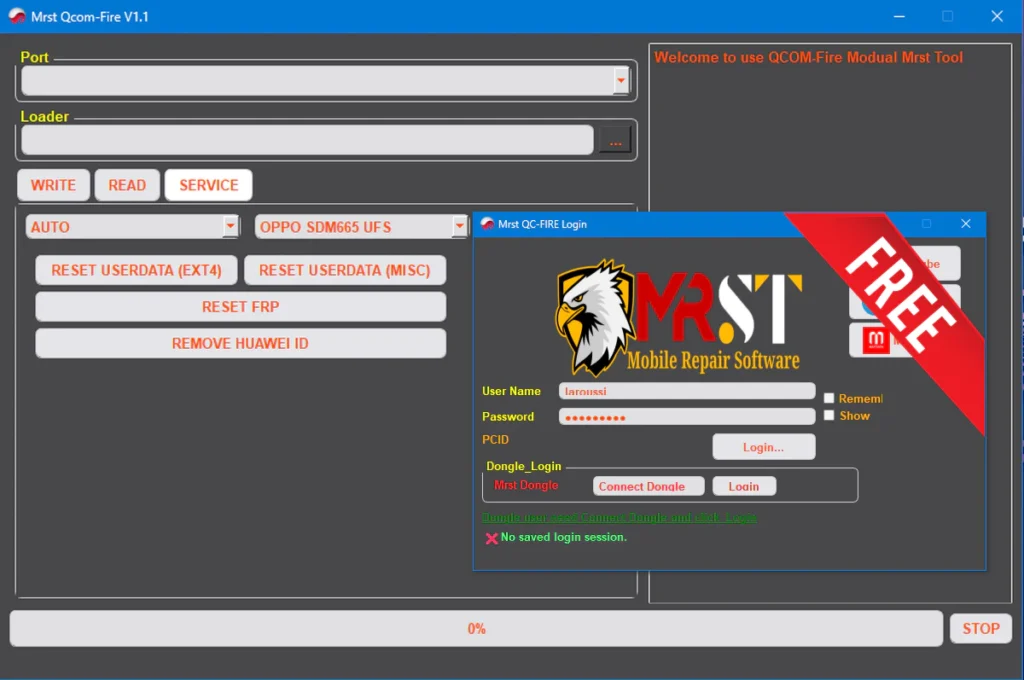Click the red M icon button
The height and width of the screenshot is (680, 1024).
877,340
